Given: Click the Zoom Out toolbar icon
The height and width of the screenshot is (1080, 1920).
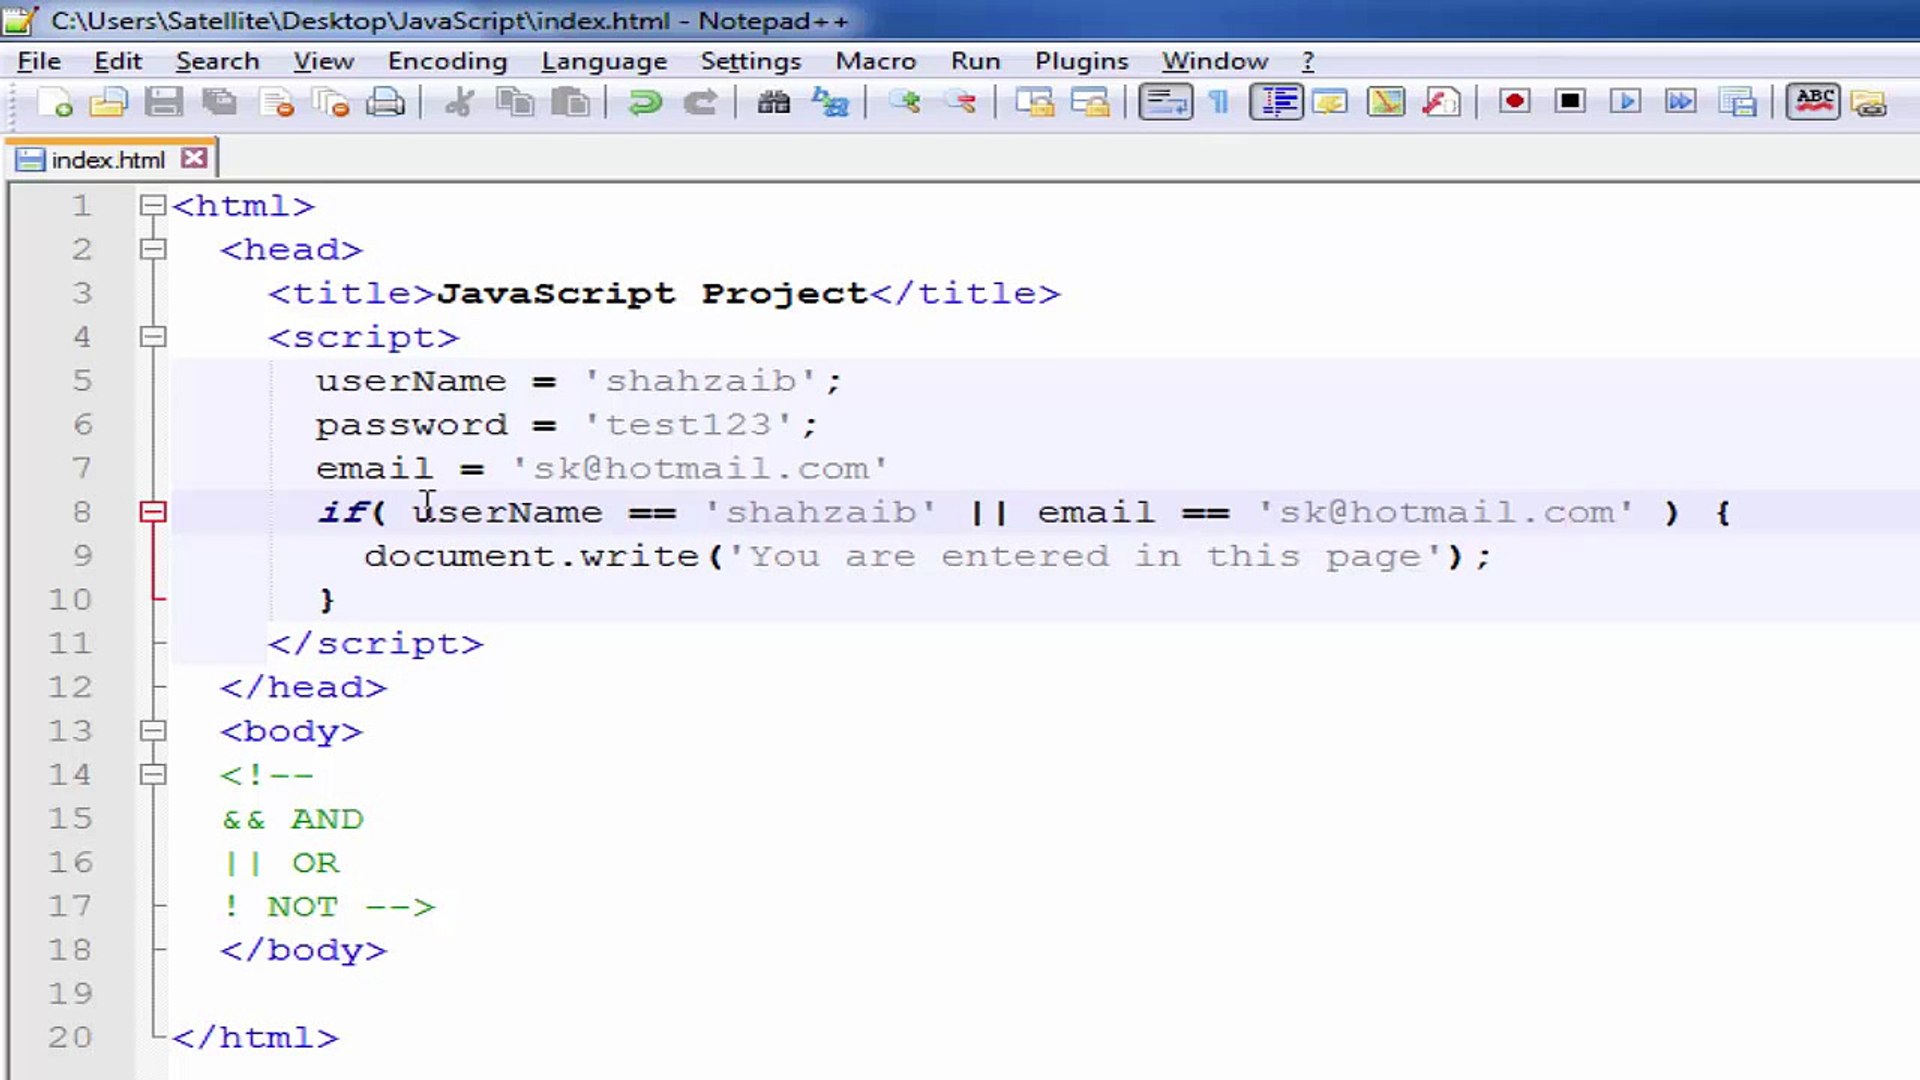Looking at the screenshot, I should [x=961, y=102].
